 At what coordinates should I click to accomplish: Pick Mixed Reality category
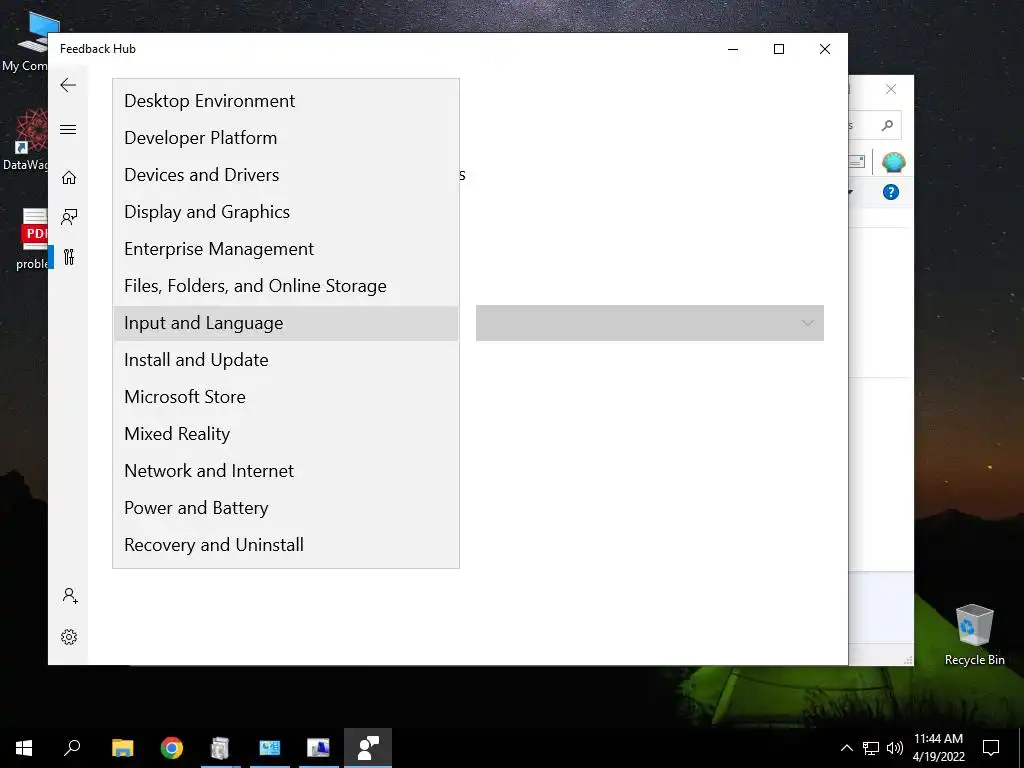pos(286,434)
